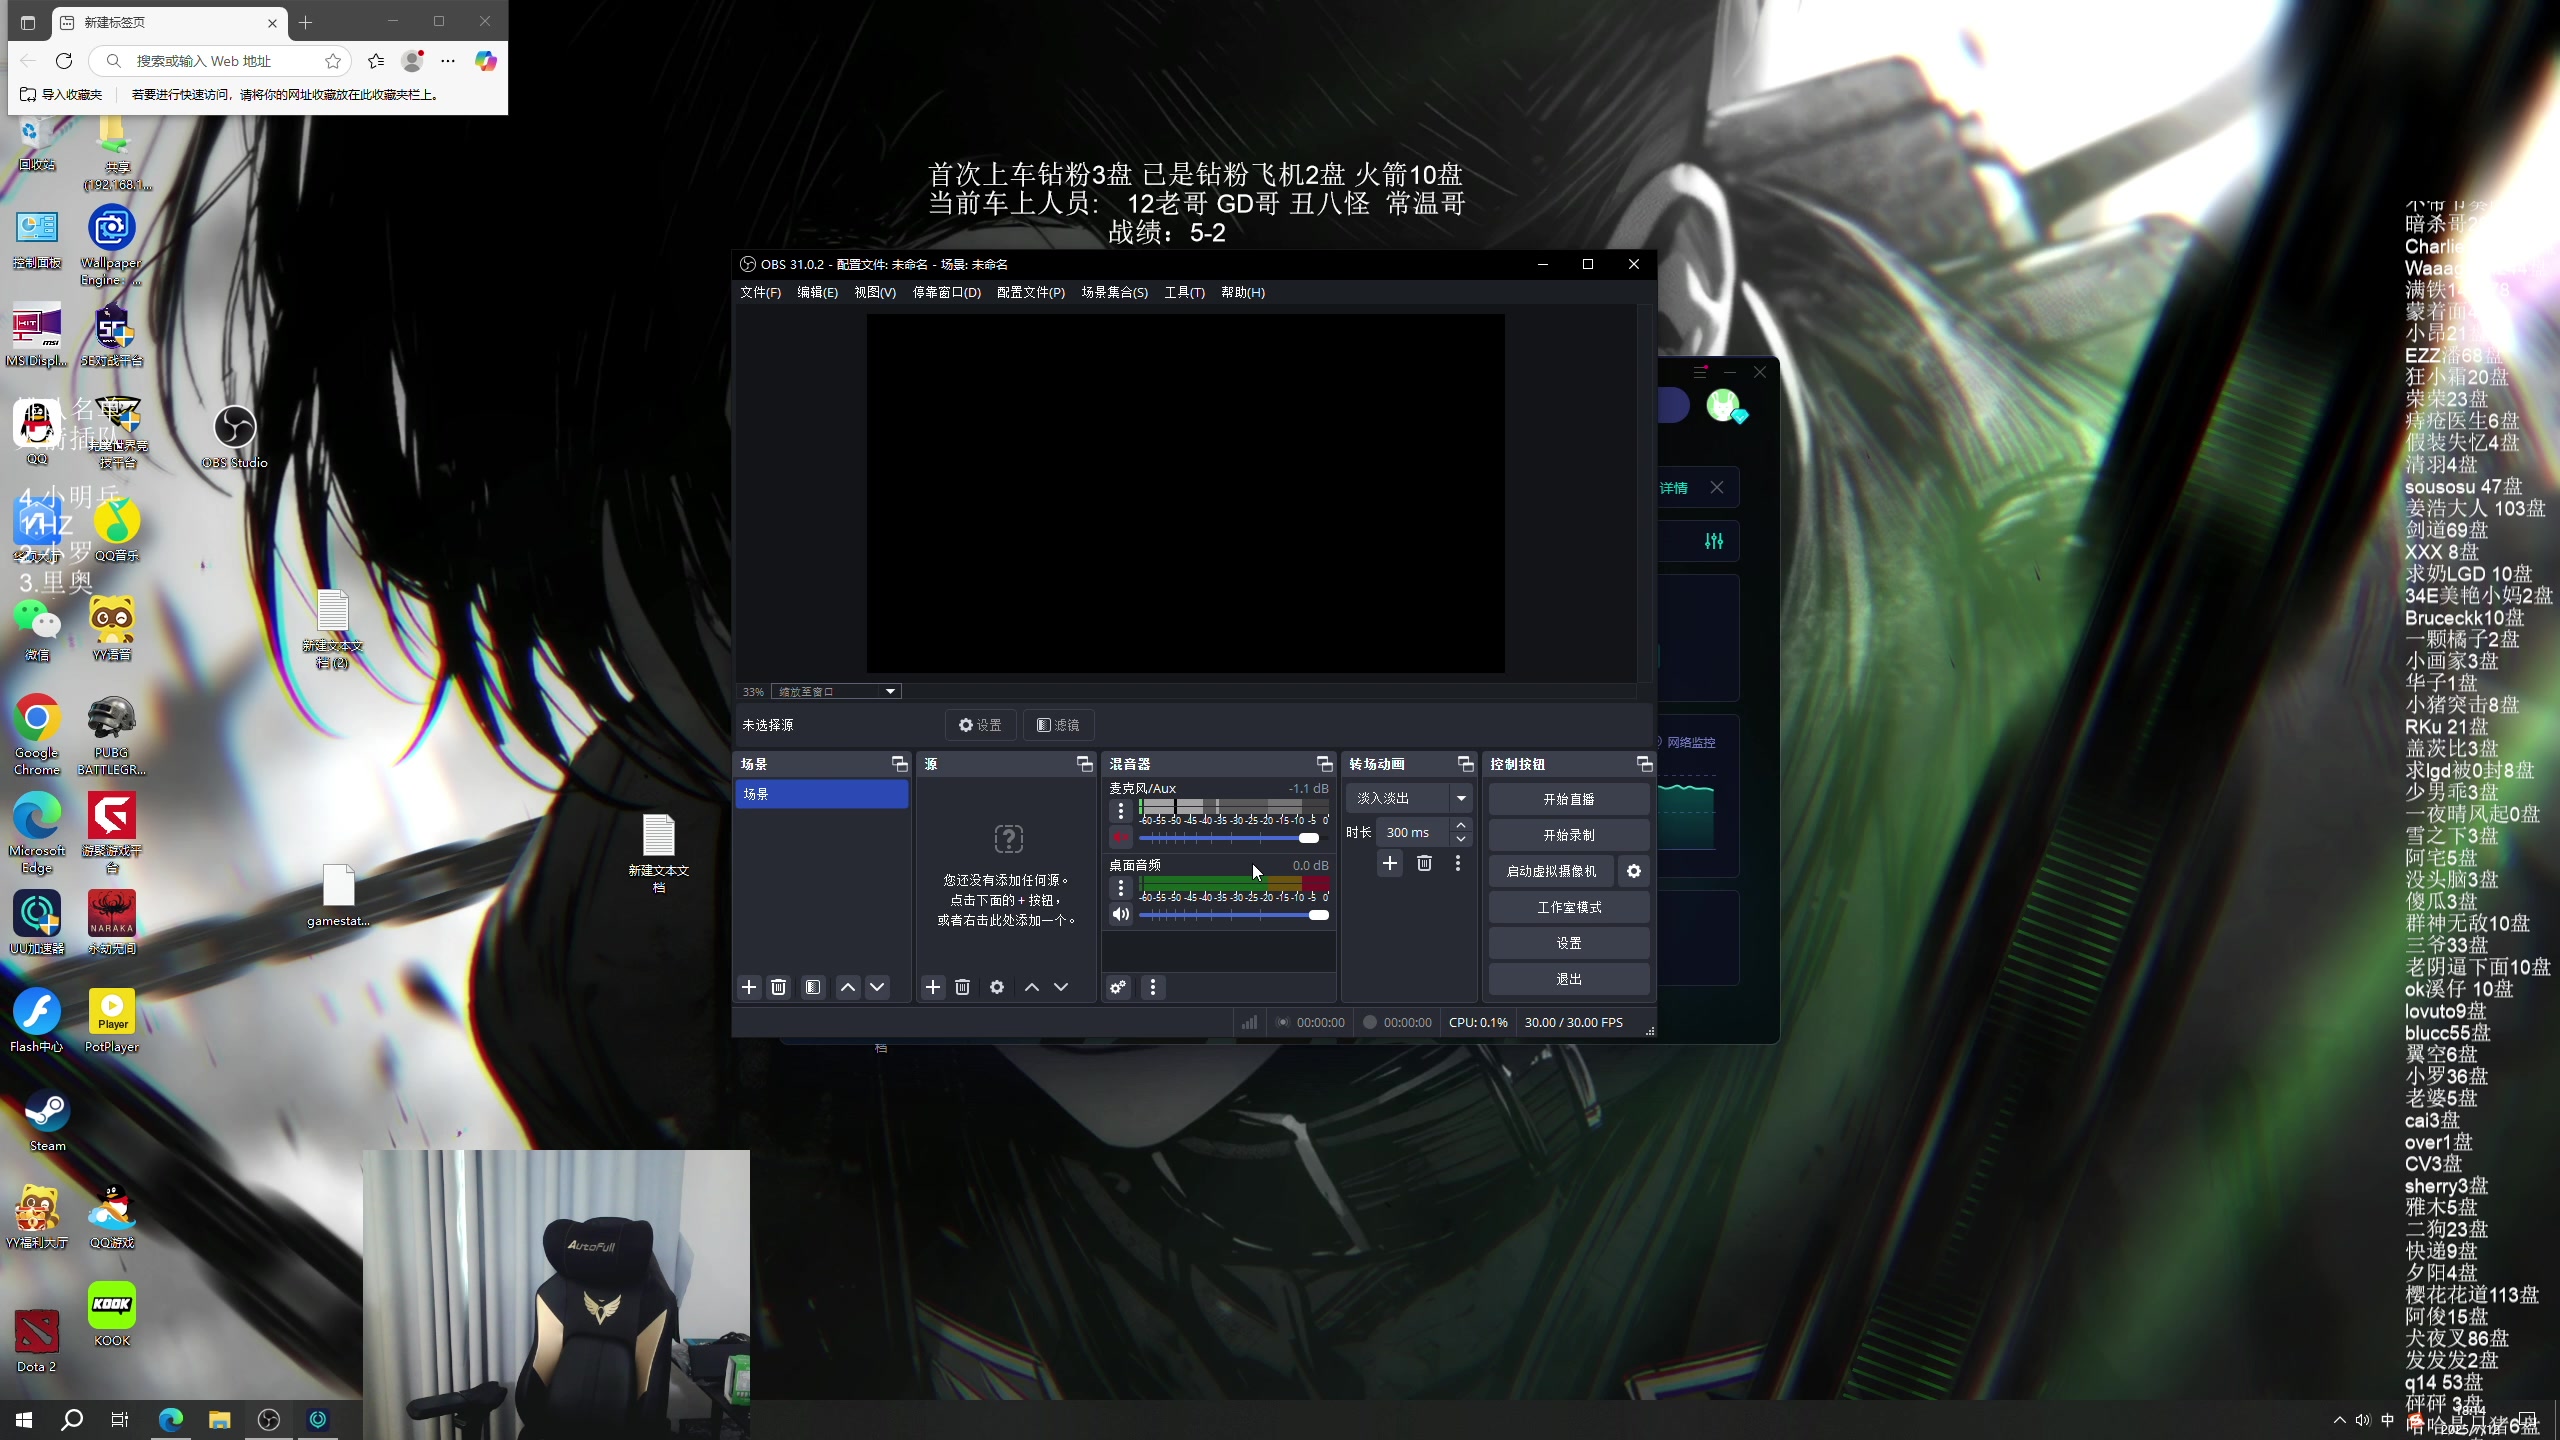Open 停靠窗口(D) menu in OBS

946,292
